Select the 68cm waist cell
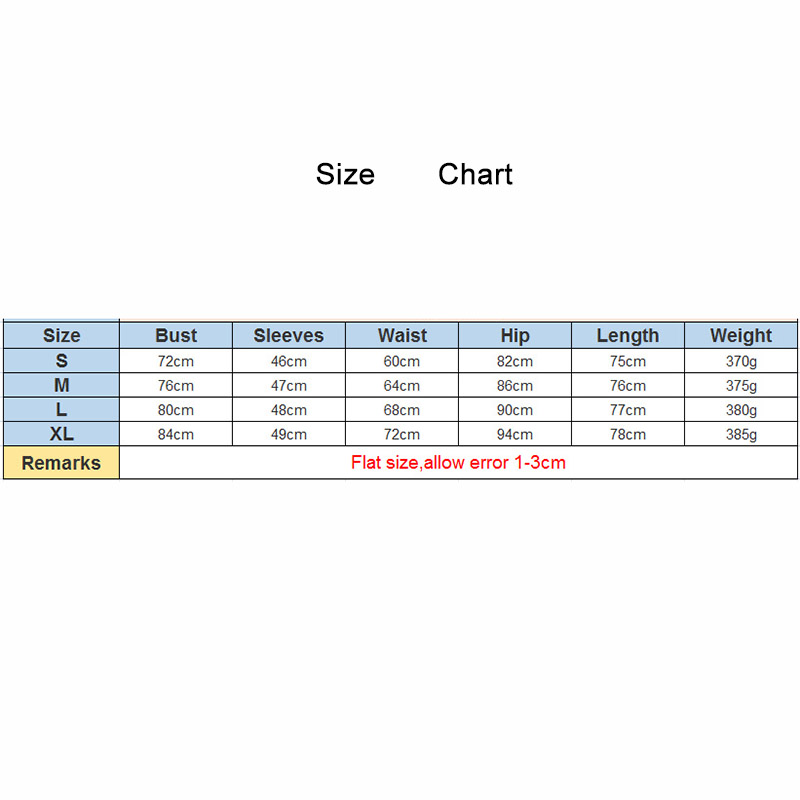The width and height of the screenshot is (800, 800). click(402, 410)
